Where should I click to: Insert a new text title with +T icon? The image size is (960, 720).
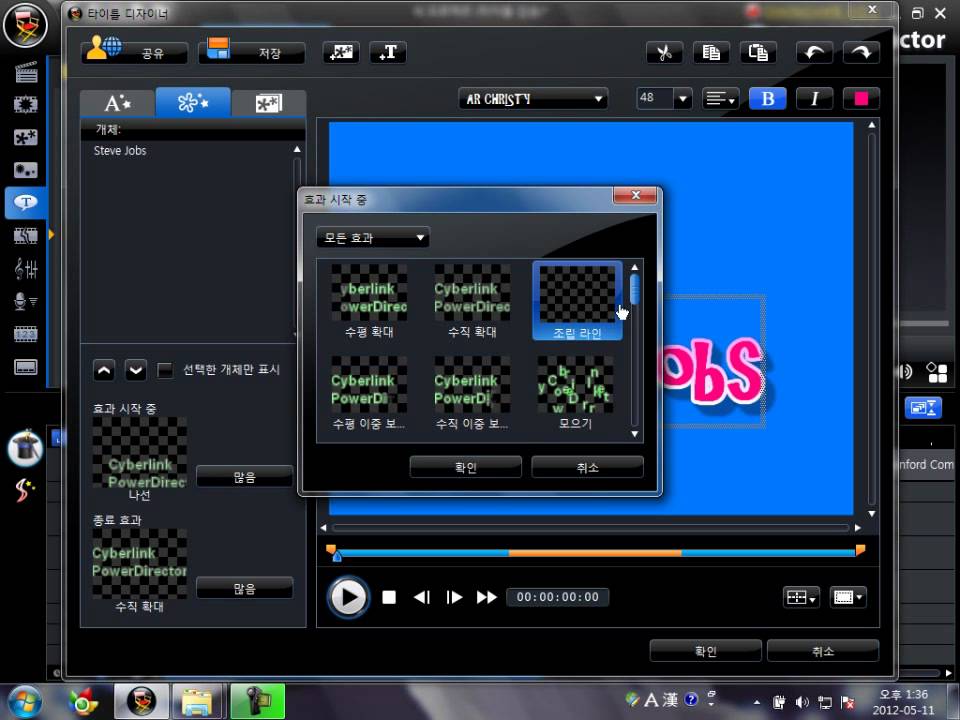[x=388, y=53]
